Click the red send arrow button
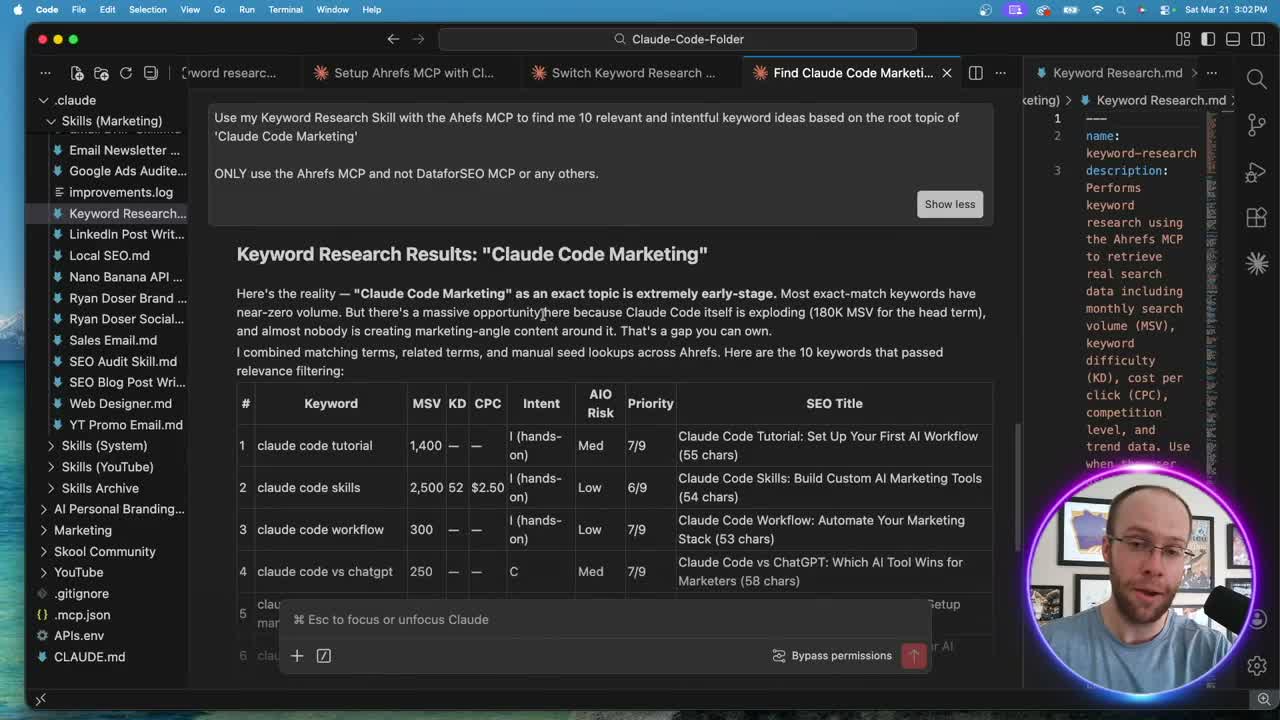 pyautogui.click(x=914, y=656)
